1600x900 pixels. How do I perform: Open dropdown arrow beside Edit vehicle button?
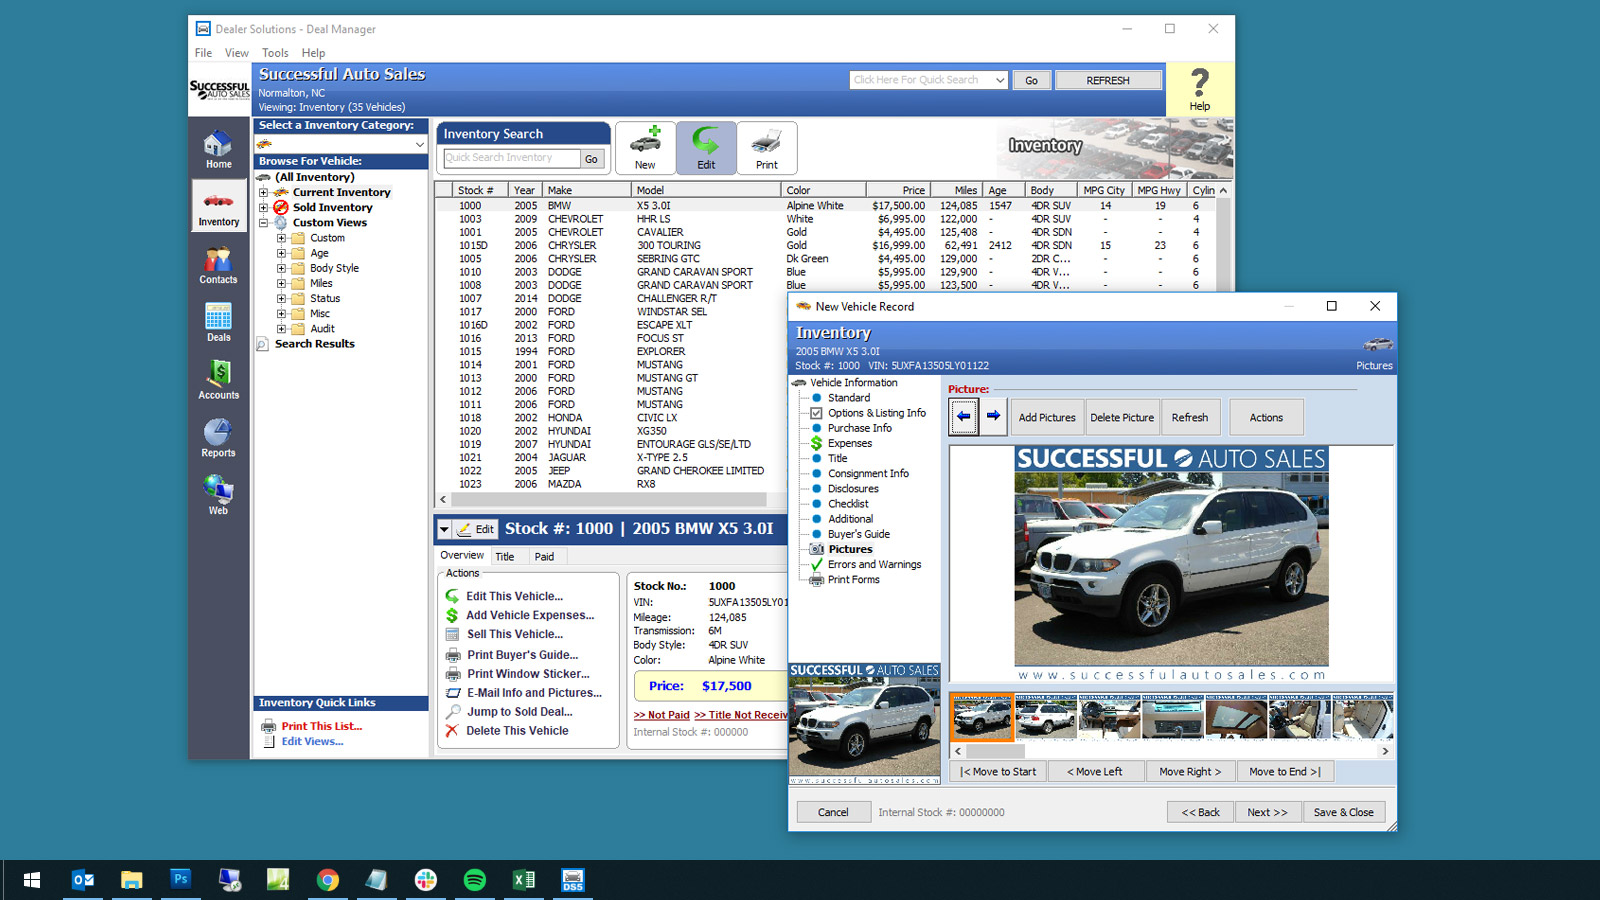[444, 529]
